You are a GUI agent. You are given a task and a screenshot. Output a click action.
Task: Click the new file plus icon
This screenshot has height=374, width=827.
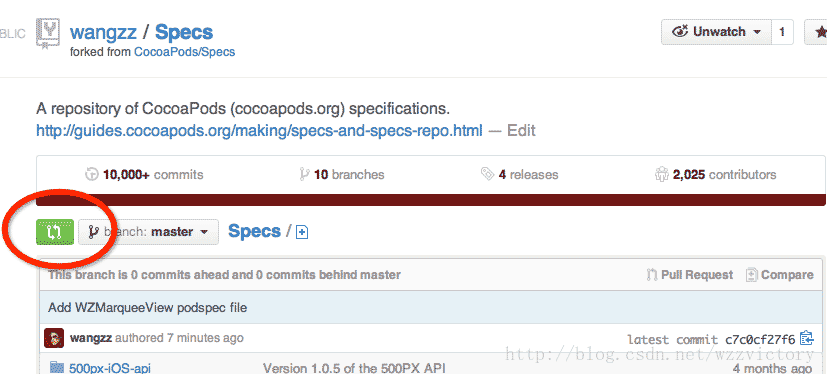[x=302, y=232]
